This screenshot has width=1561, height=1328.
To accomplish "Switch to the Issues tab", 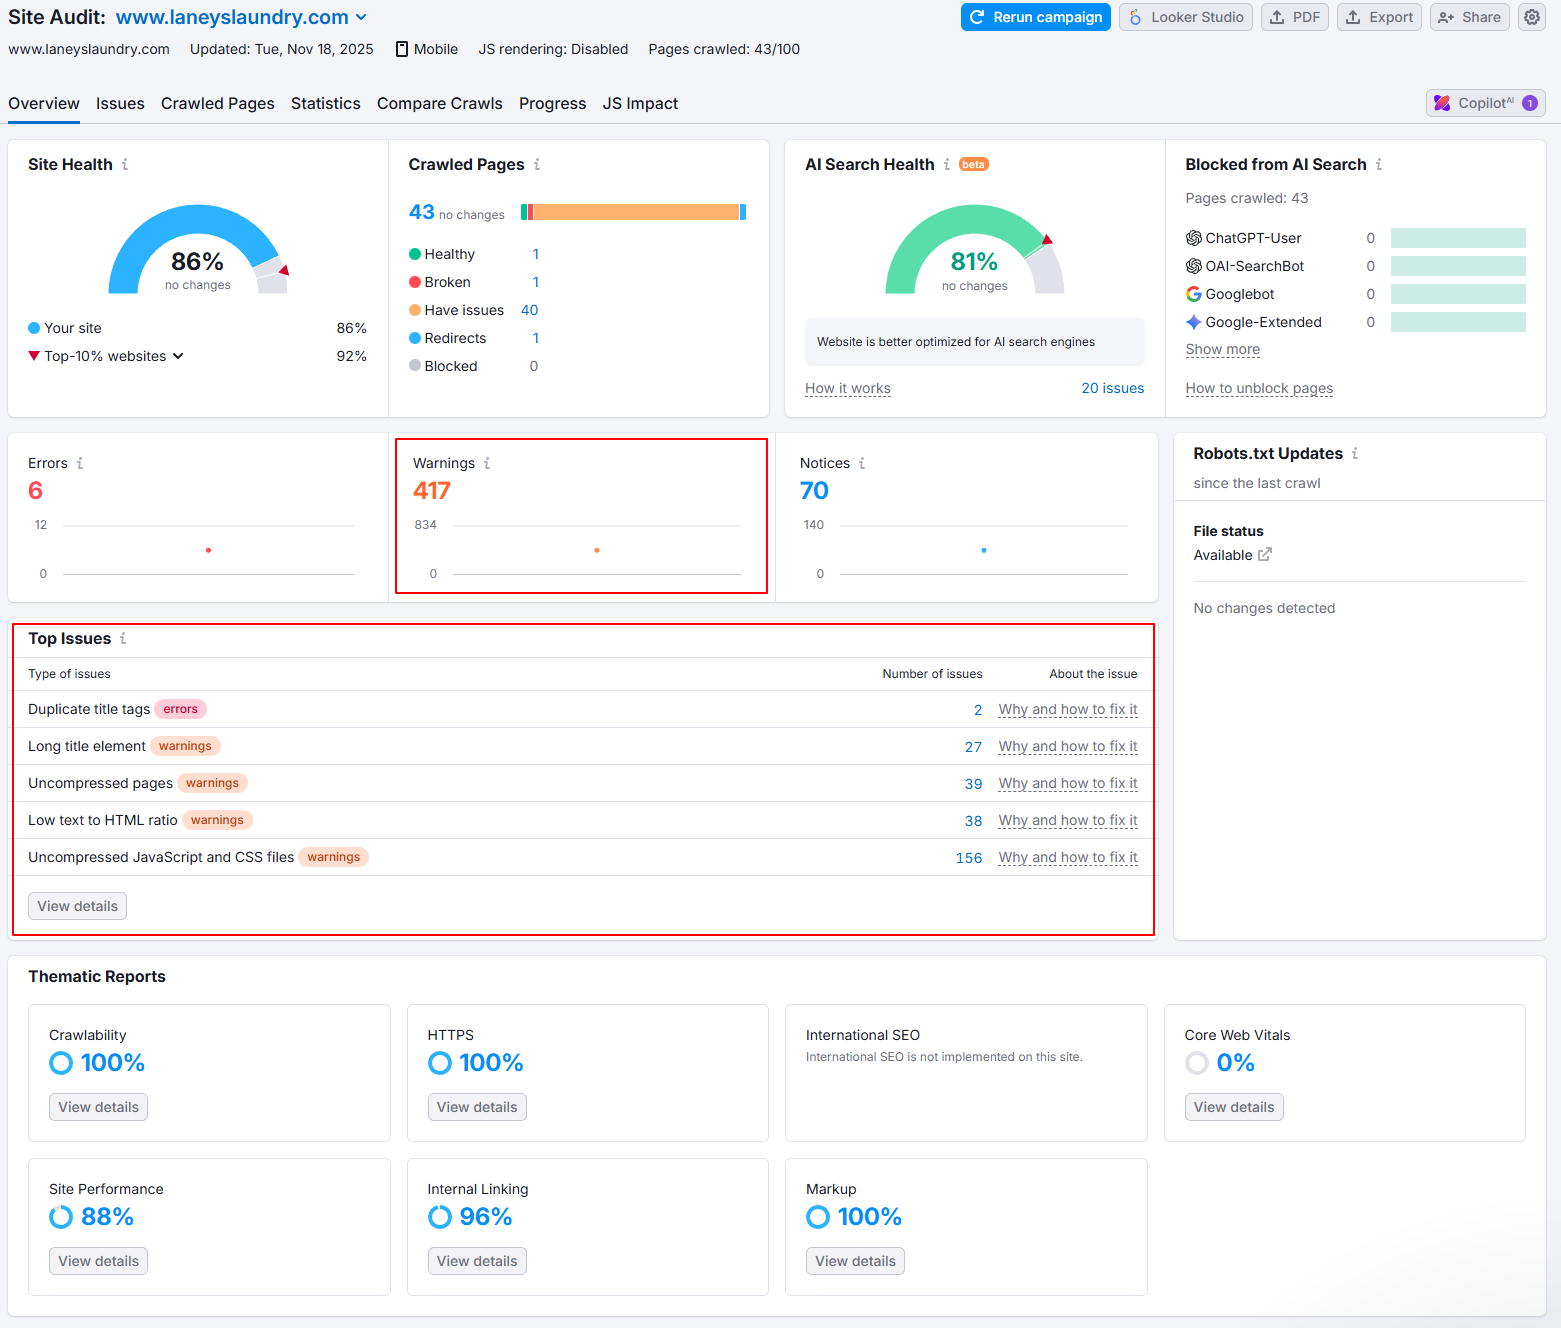I will point(120,104).
